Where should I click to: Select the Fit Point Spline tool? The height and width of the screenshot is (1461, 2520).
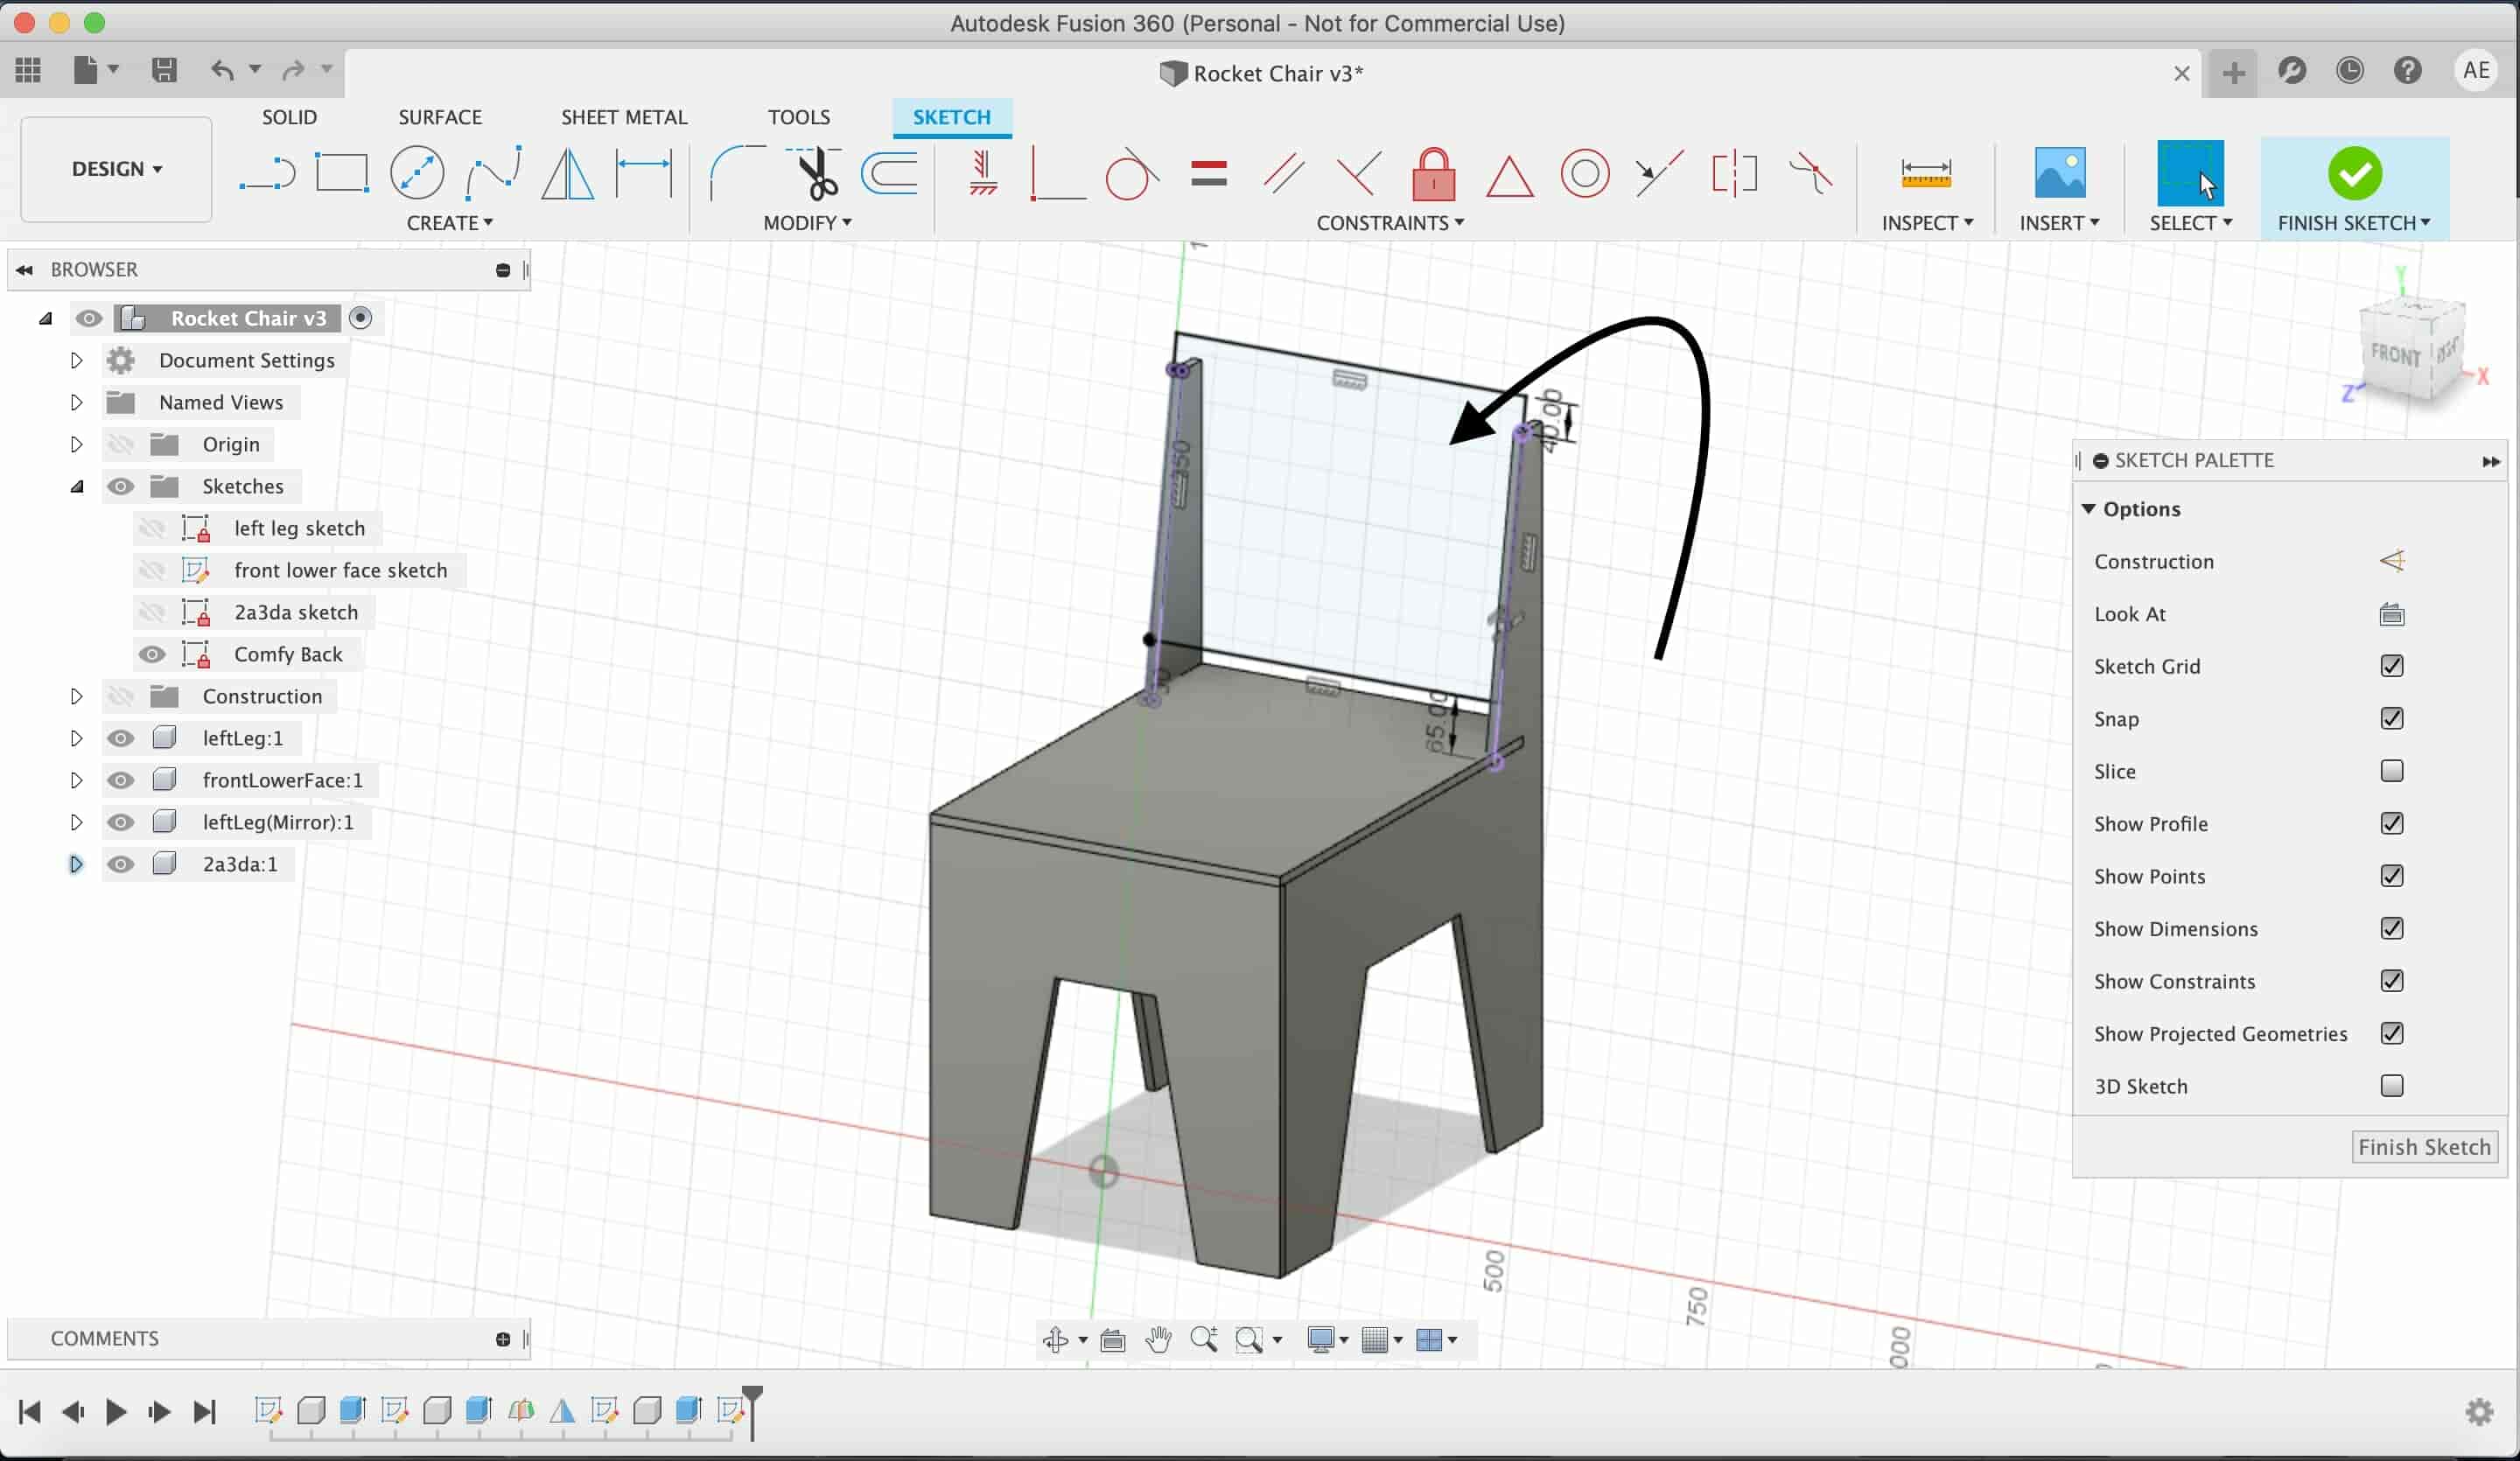click(x=493, y=173)
